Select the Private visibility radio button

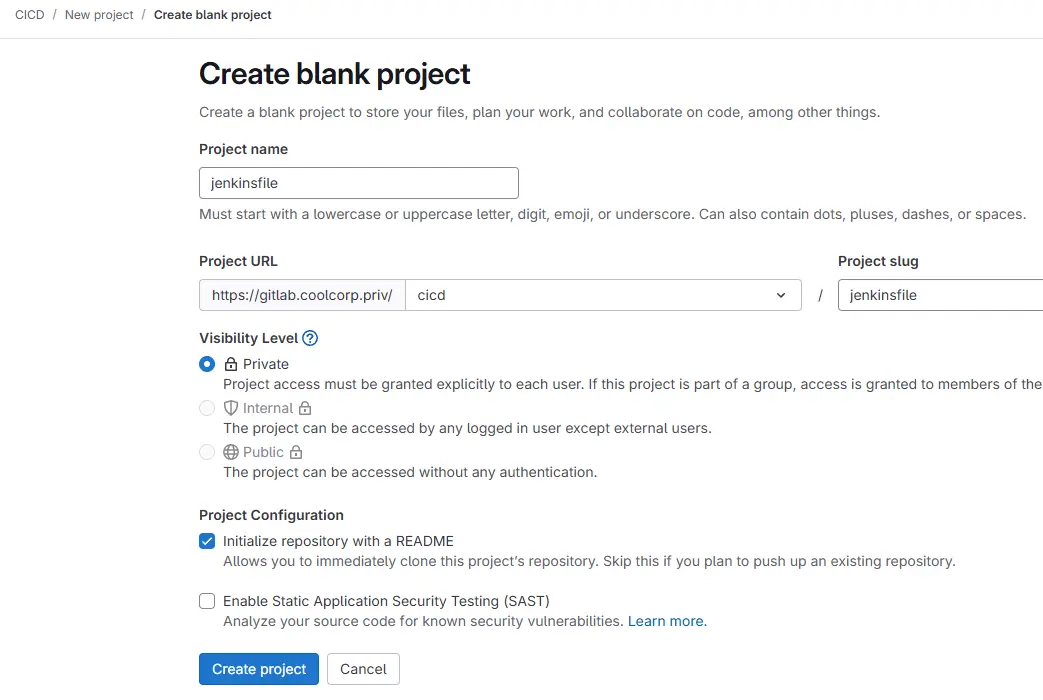pos(207,364)
